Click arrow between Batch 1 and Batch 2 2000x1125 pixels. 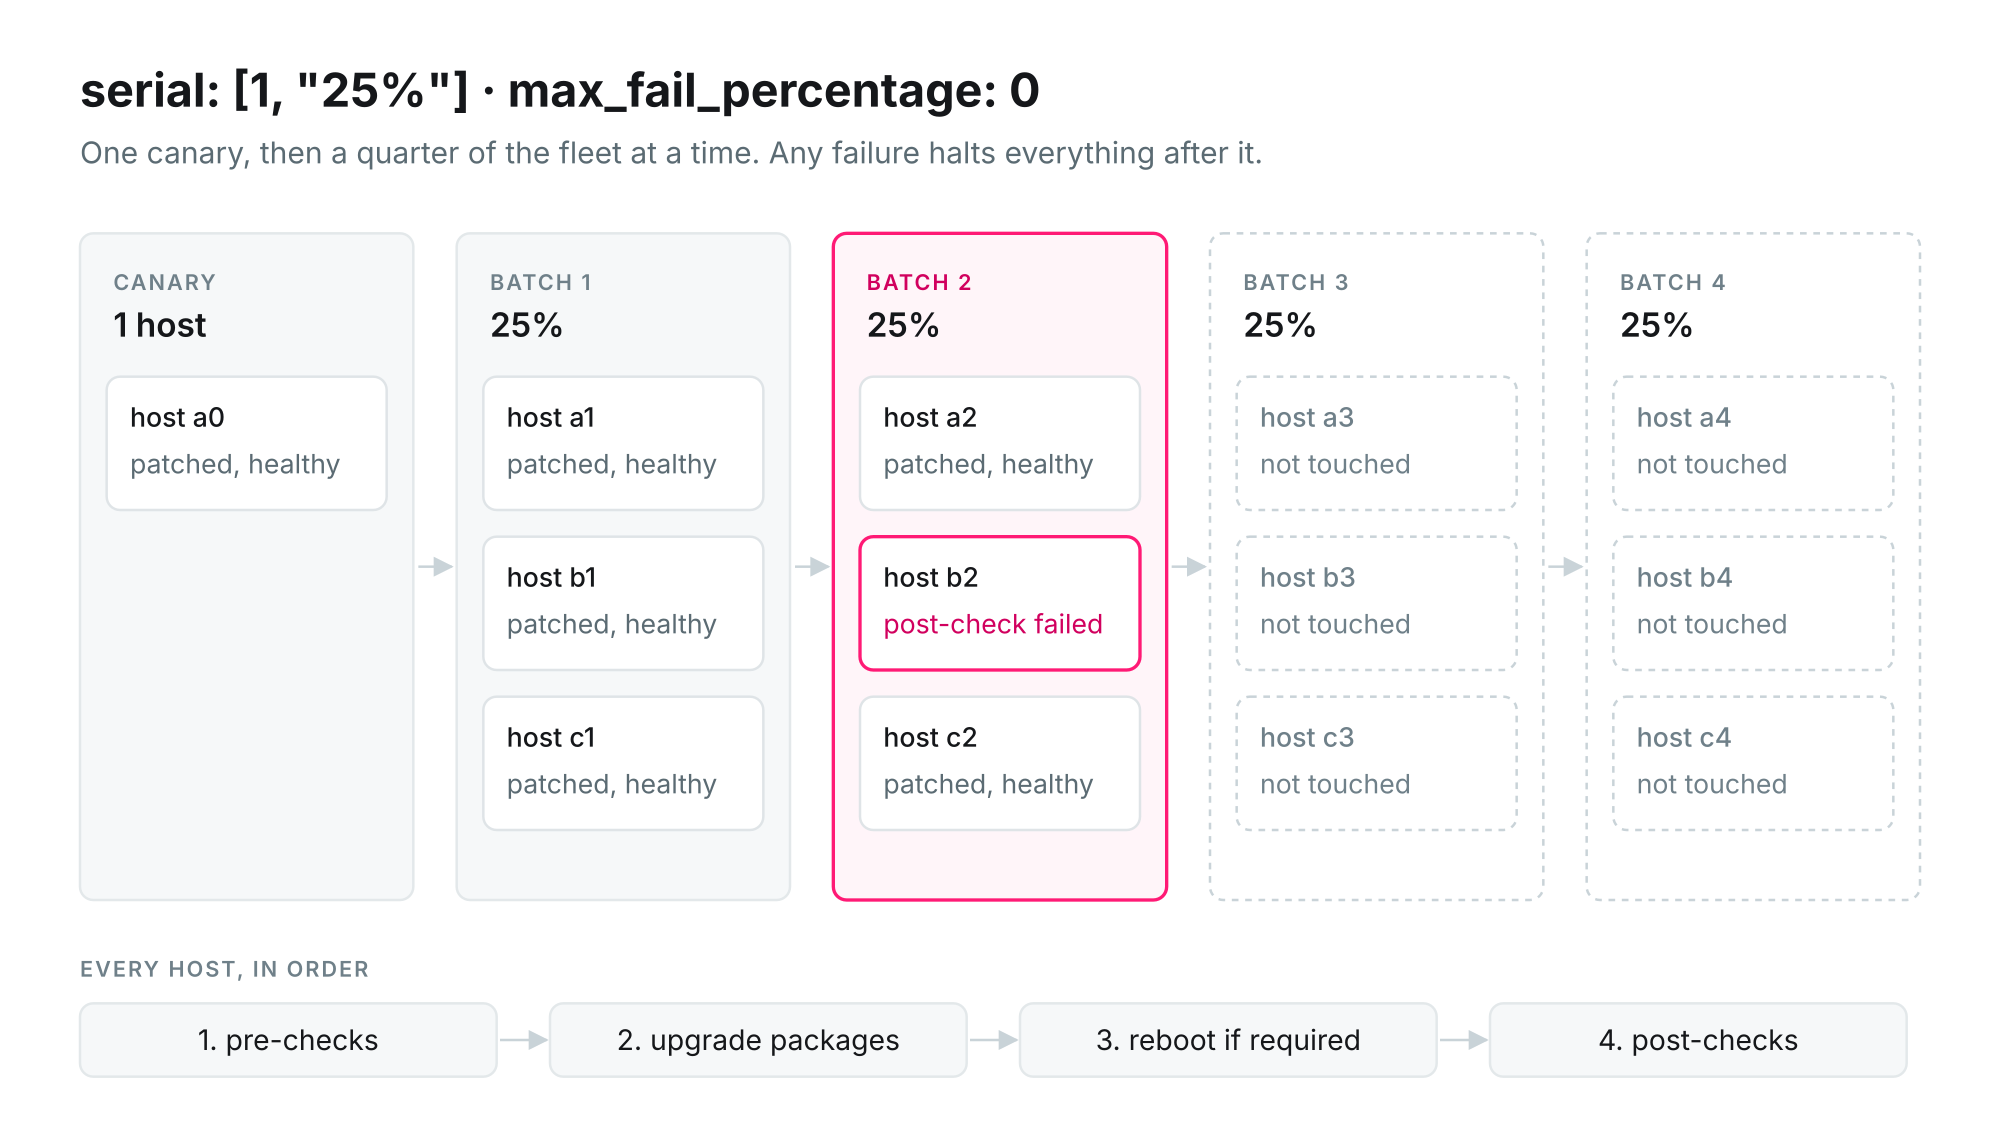(812, 567)
